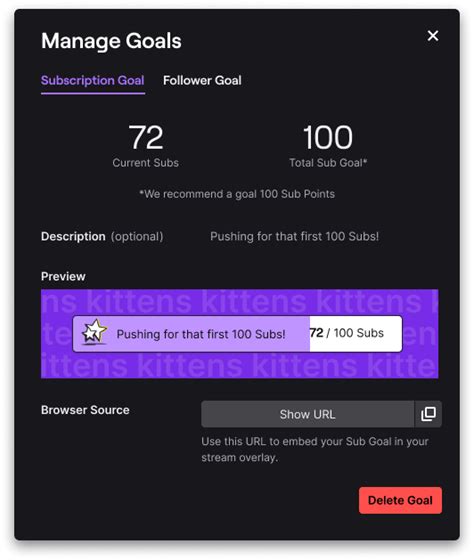Click the red Delete Goal button
The width and height of the screenshot is (474, 560).
click(x=400, y=500)
